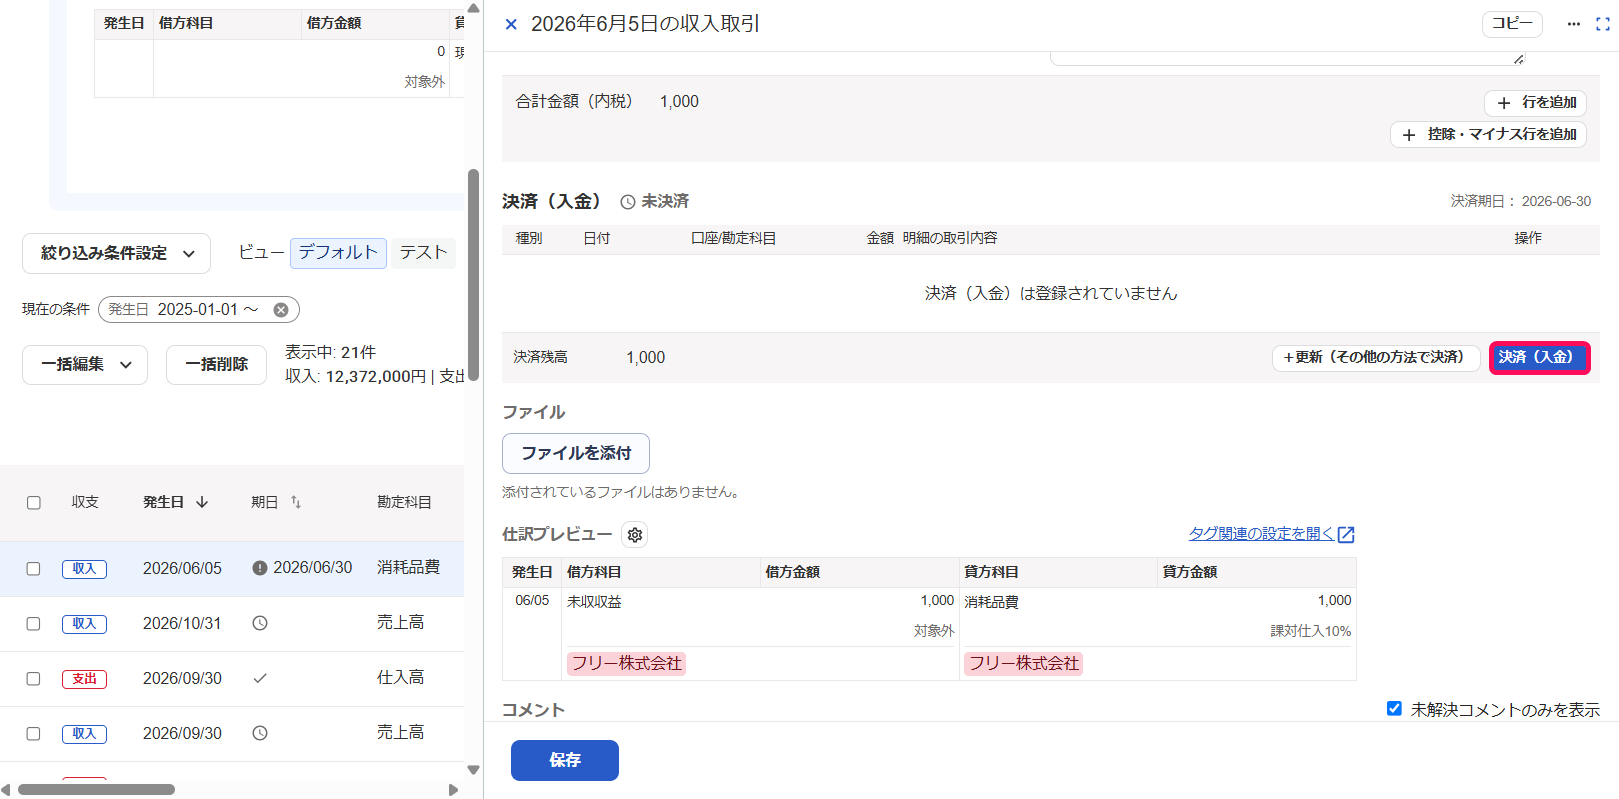Open the 一括編集 dropdown
The image size is (1619, 799).
85,365
